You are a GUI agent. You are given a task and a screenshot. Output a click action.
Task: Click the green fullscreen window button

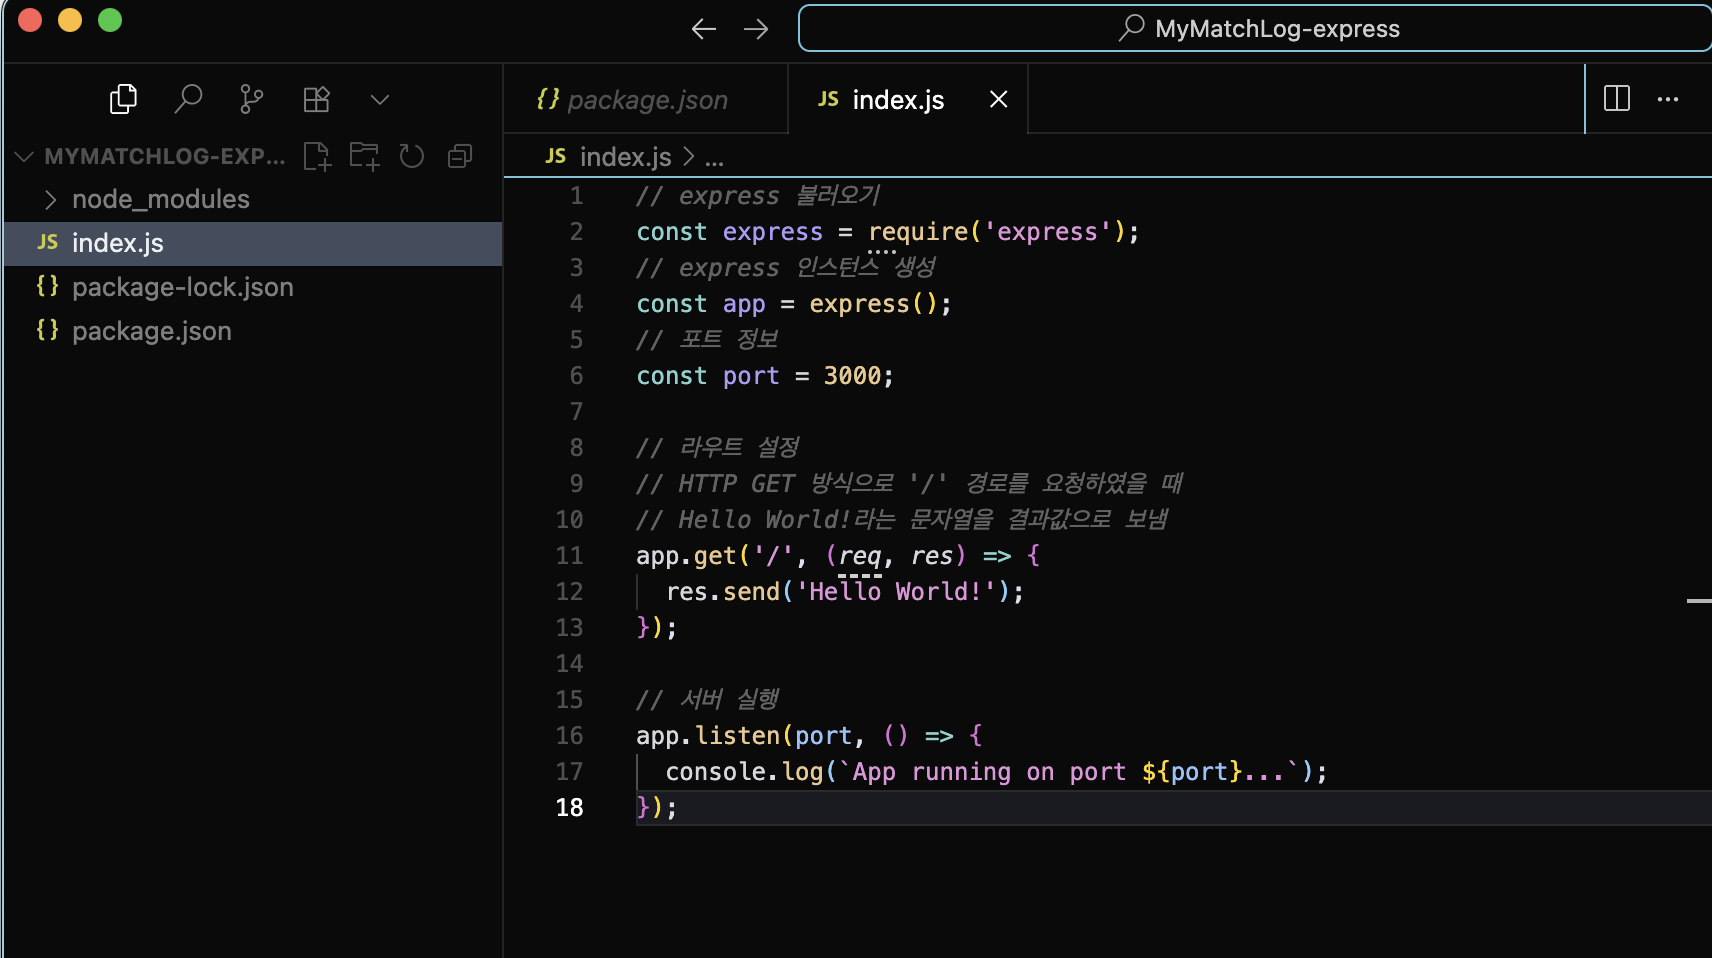coord(110,20)
